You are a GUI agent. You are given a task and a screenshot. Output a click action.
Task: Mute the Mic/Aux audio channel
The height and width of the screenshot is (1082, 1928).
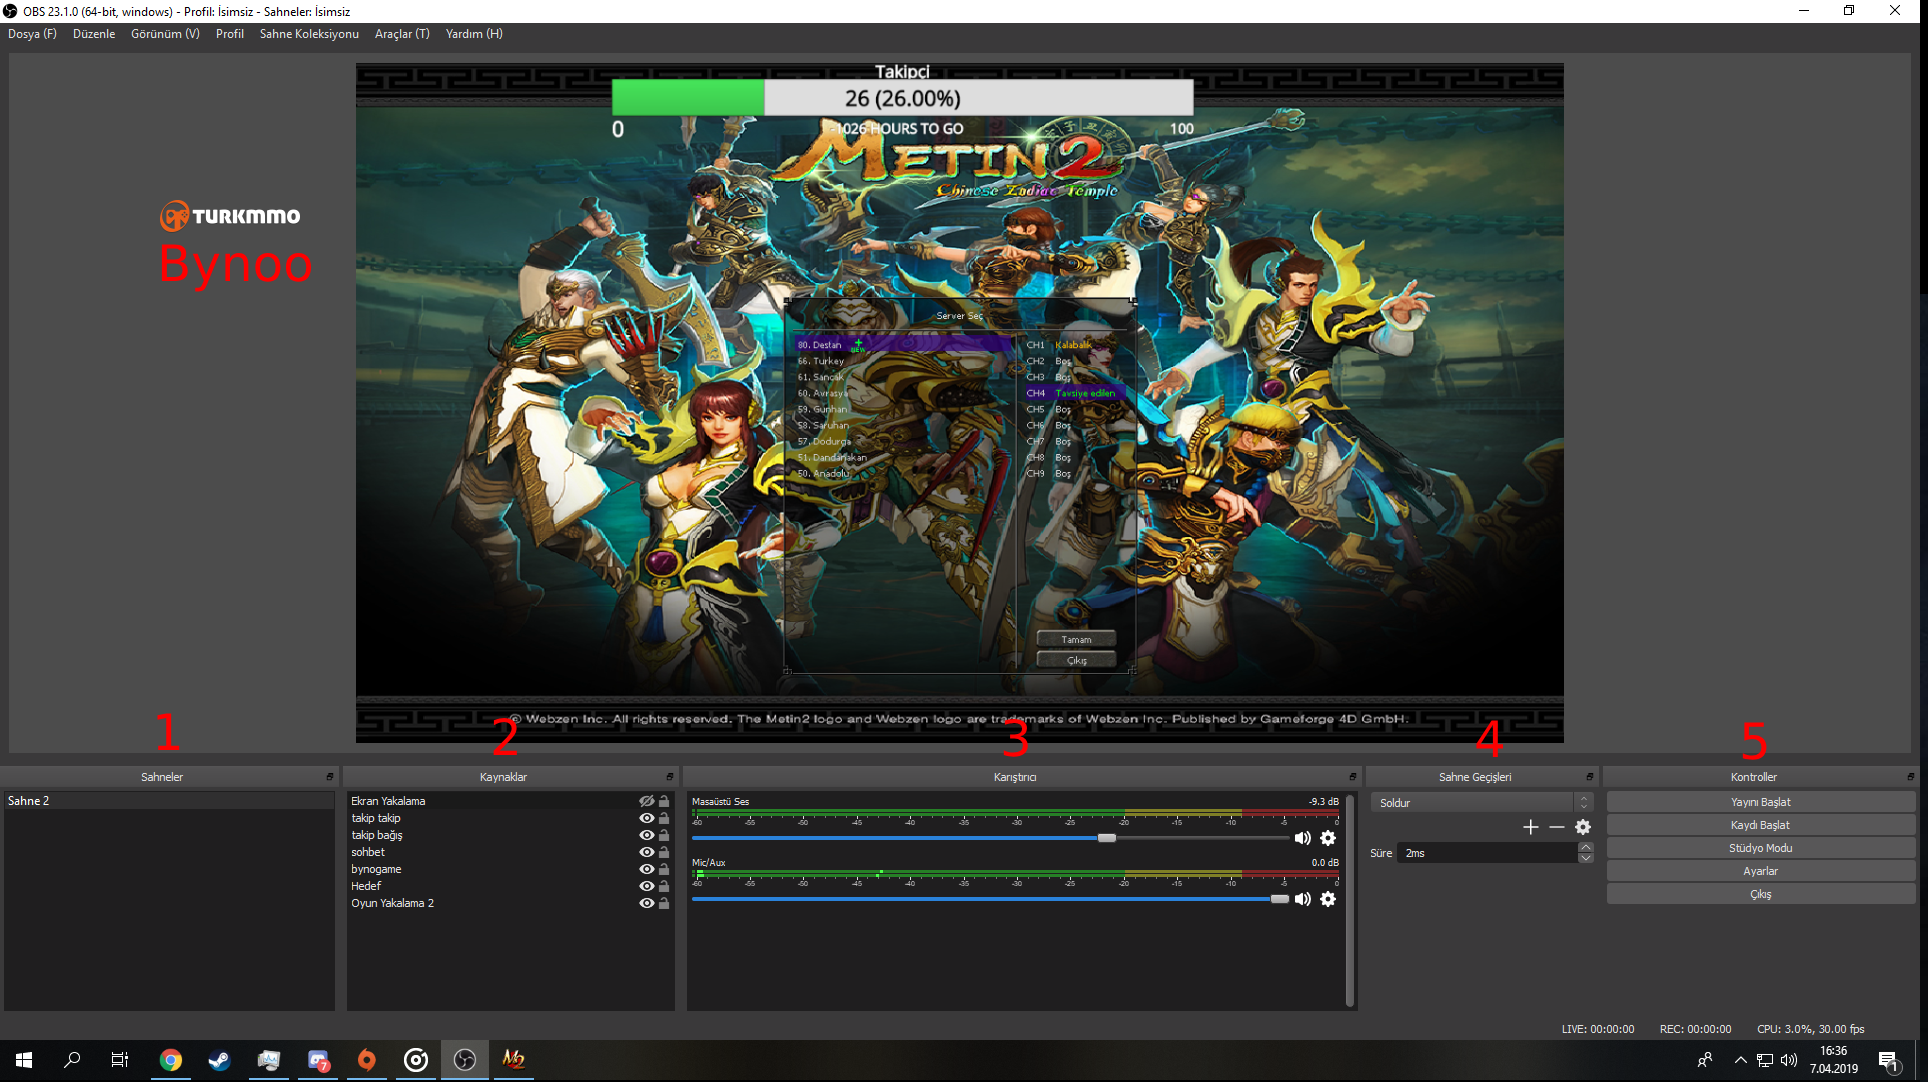[1302, 899]
